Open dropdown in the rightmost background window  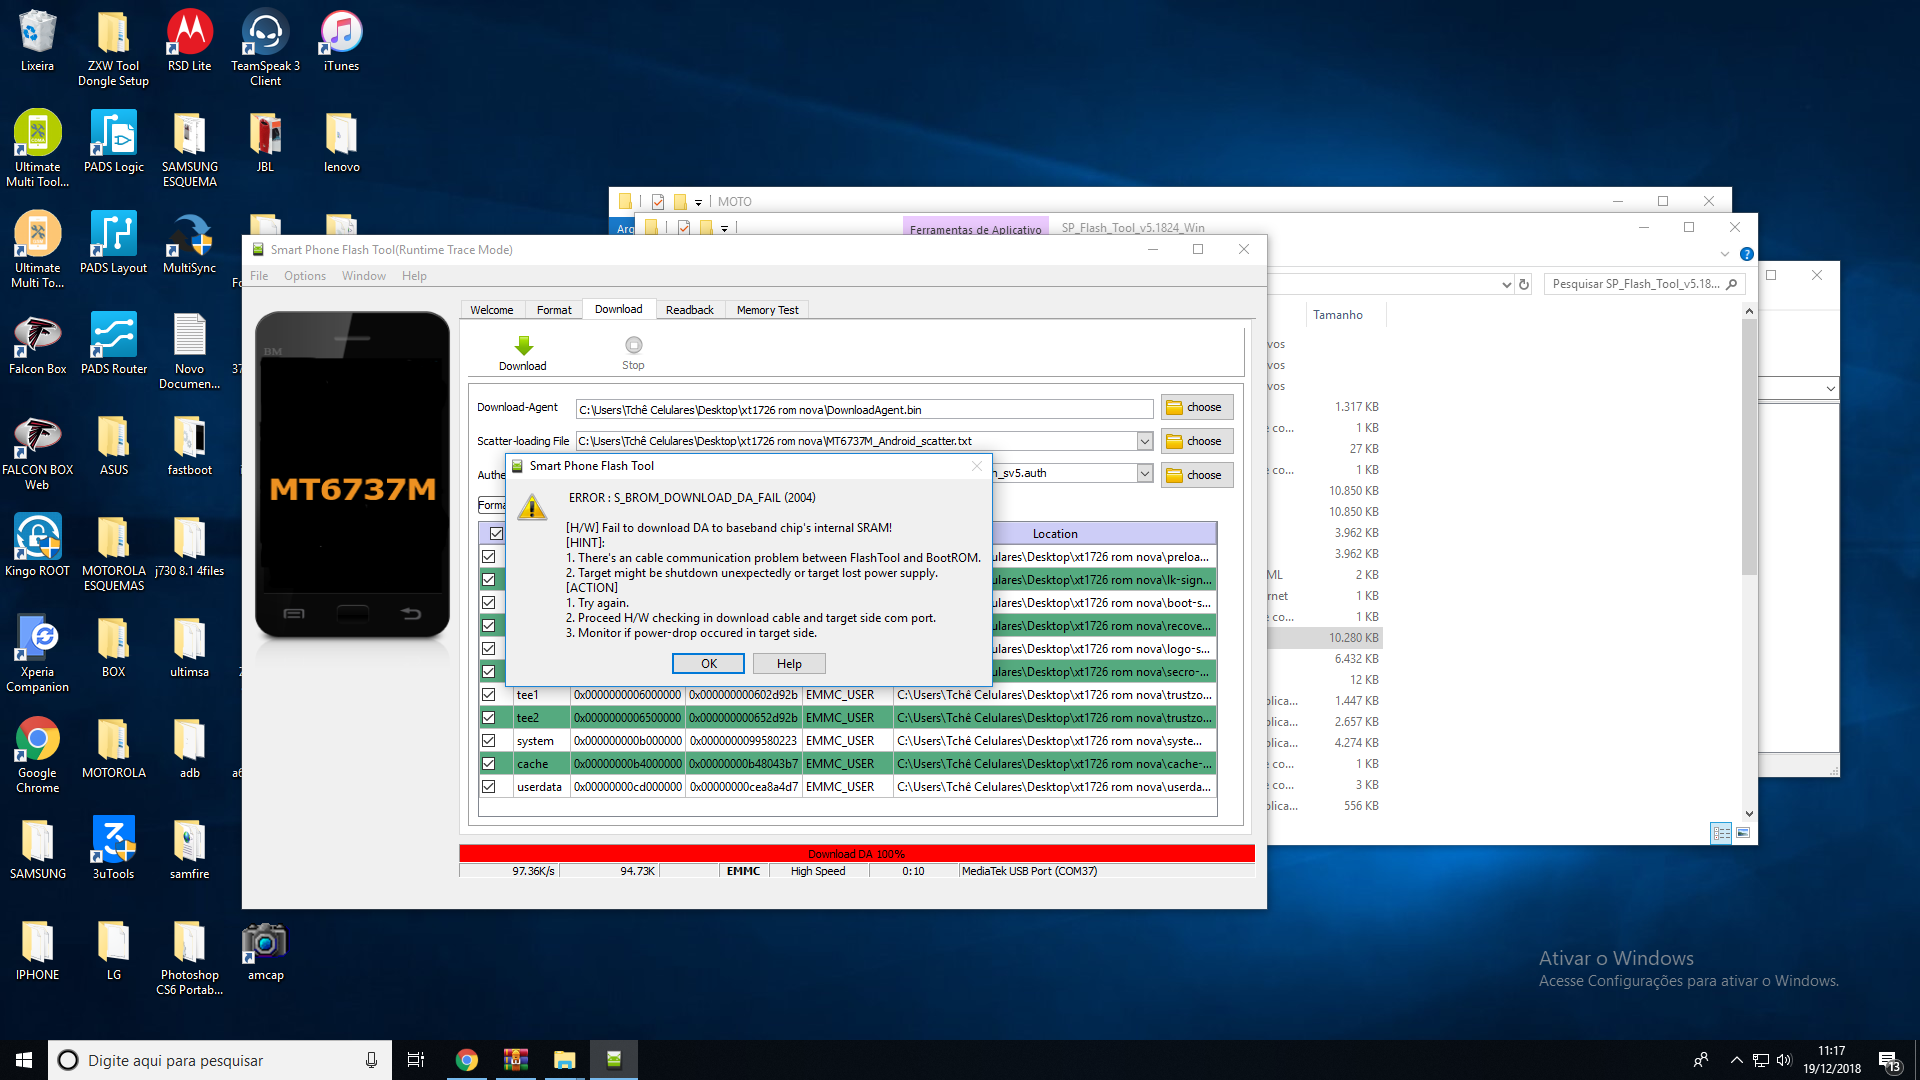(x=1830, y=388)
